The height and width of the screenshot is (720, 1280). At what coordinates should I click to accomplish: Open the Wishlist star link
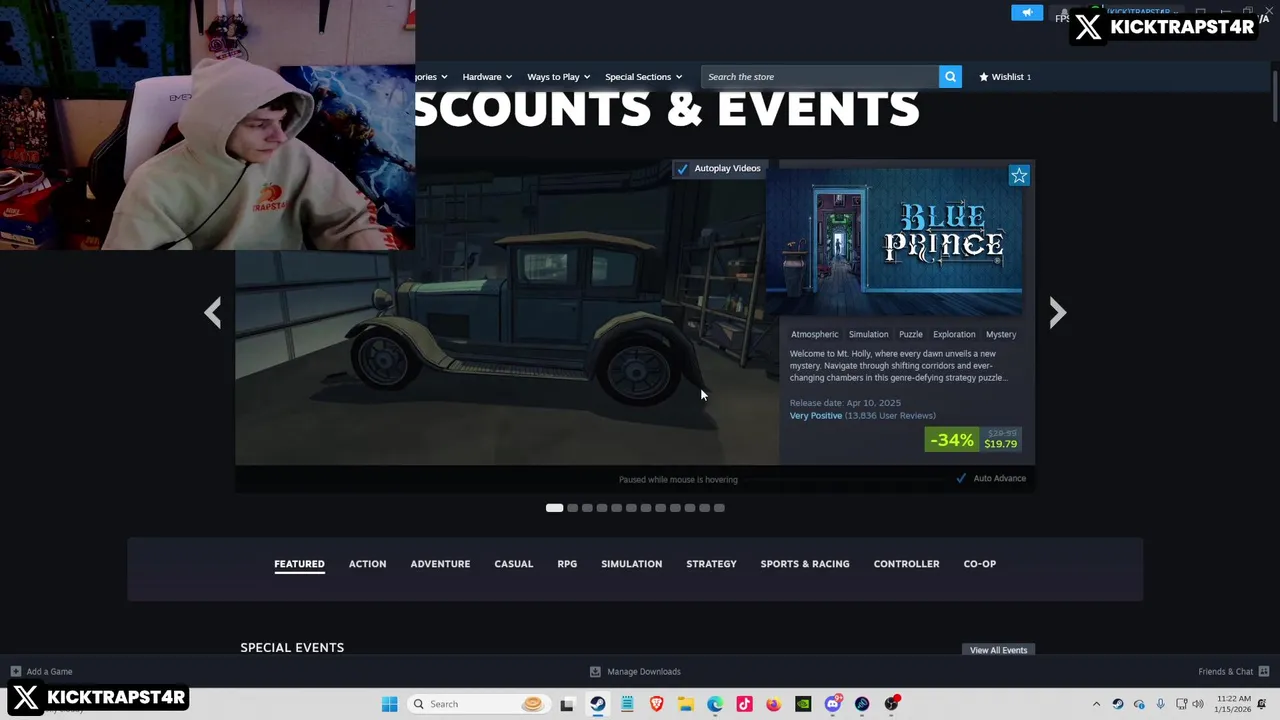[1005, 77]
